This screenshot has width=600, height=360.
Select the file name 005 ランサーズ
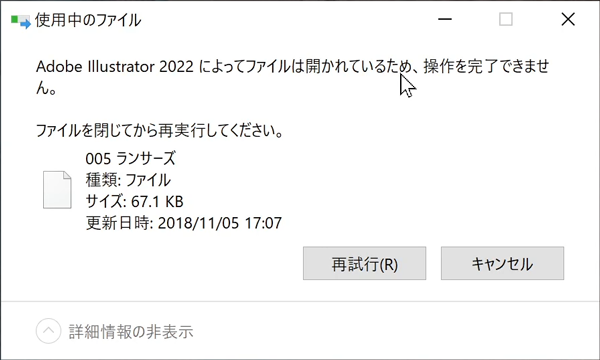pyautogui.click(x=130, y=158)
